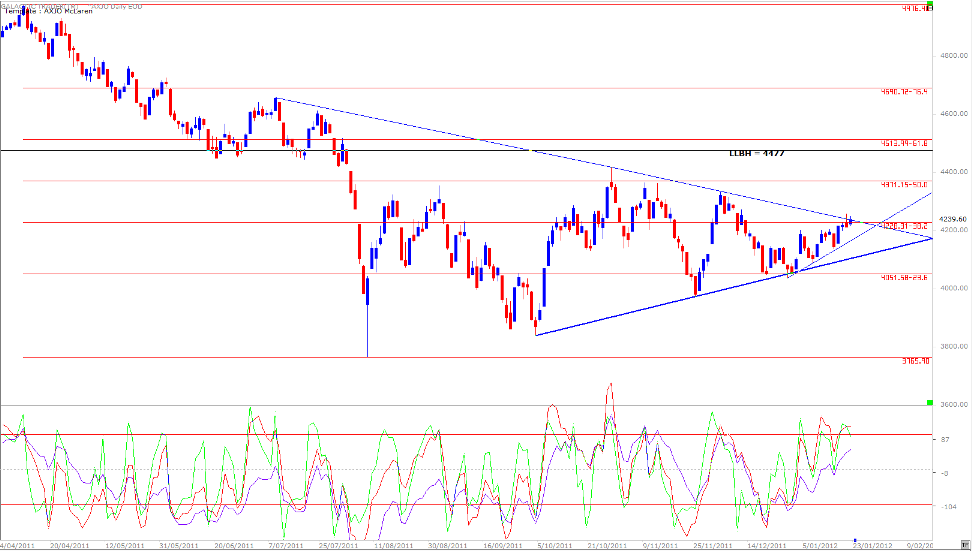Click the 23/01/2012 date label

873,546
